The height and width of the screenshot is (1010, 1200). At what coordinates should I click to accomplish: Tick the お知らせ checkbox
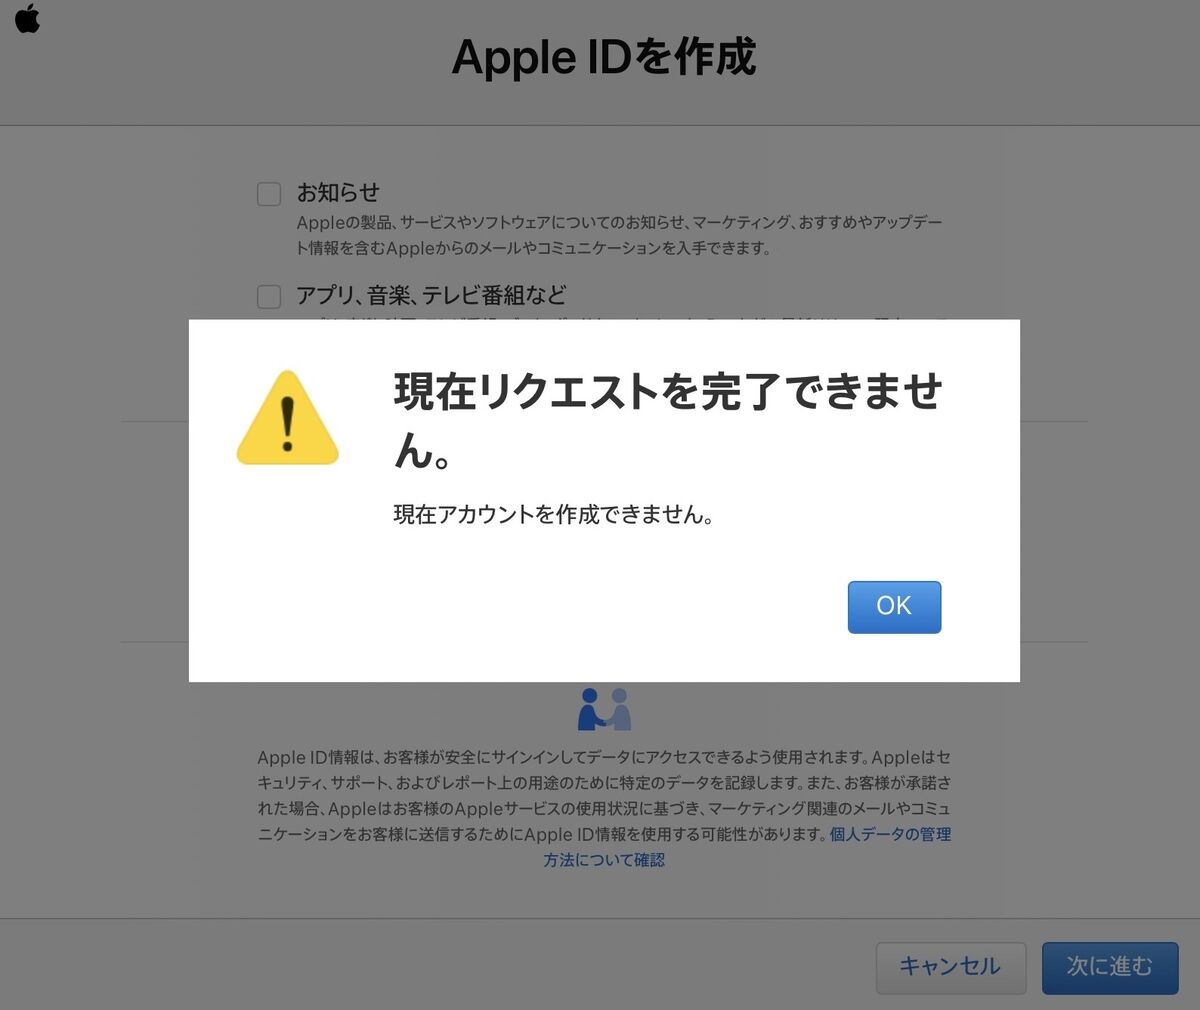tap(269, 194)
